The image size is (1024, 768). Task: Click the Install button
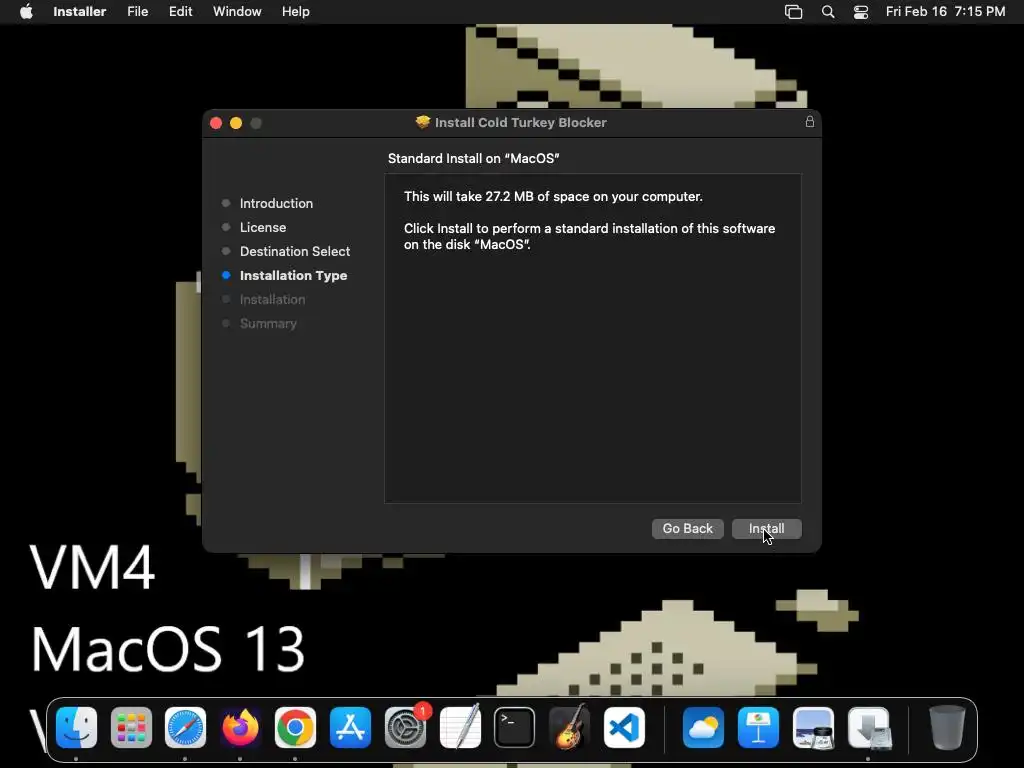pyautogui.click(x=766, y=529)
